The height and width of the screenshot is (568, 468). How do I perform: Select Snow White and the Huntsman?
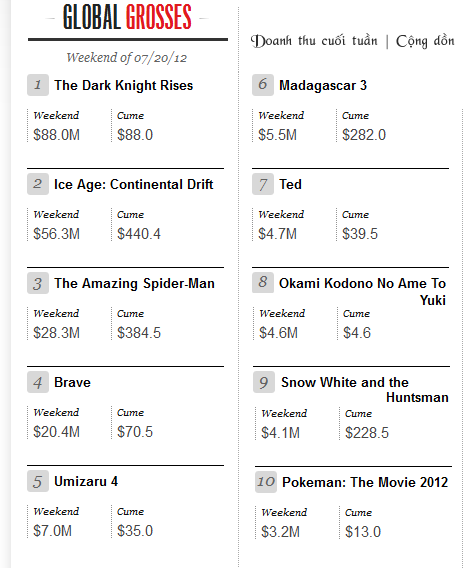point(365,390)
